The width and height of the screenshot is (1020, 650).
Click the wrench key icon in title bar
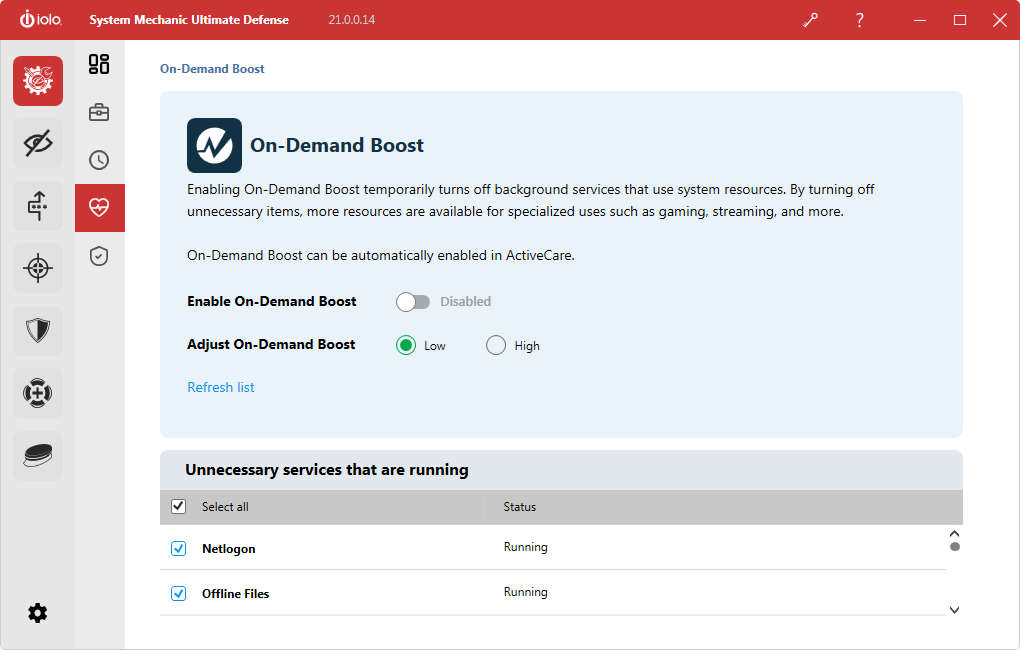(811, 20)
